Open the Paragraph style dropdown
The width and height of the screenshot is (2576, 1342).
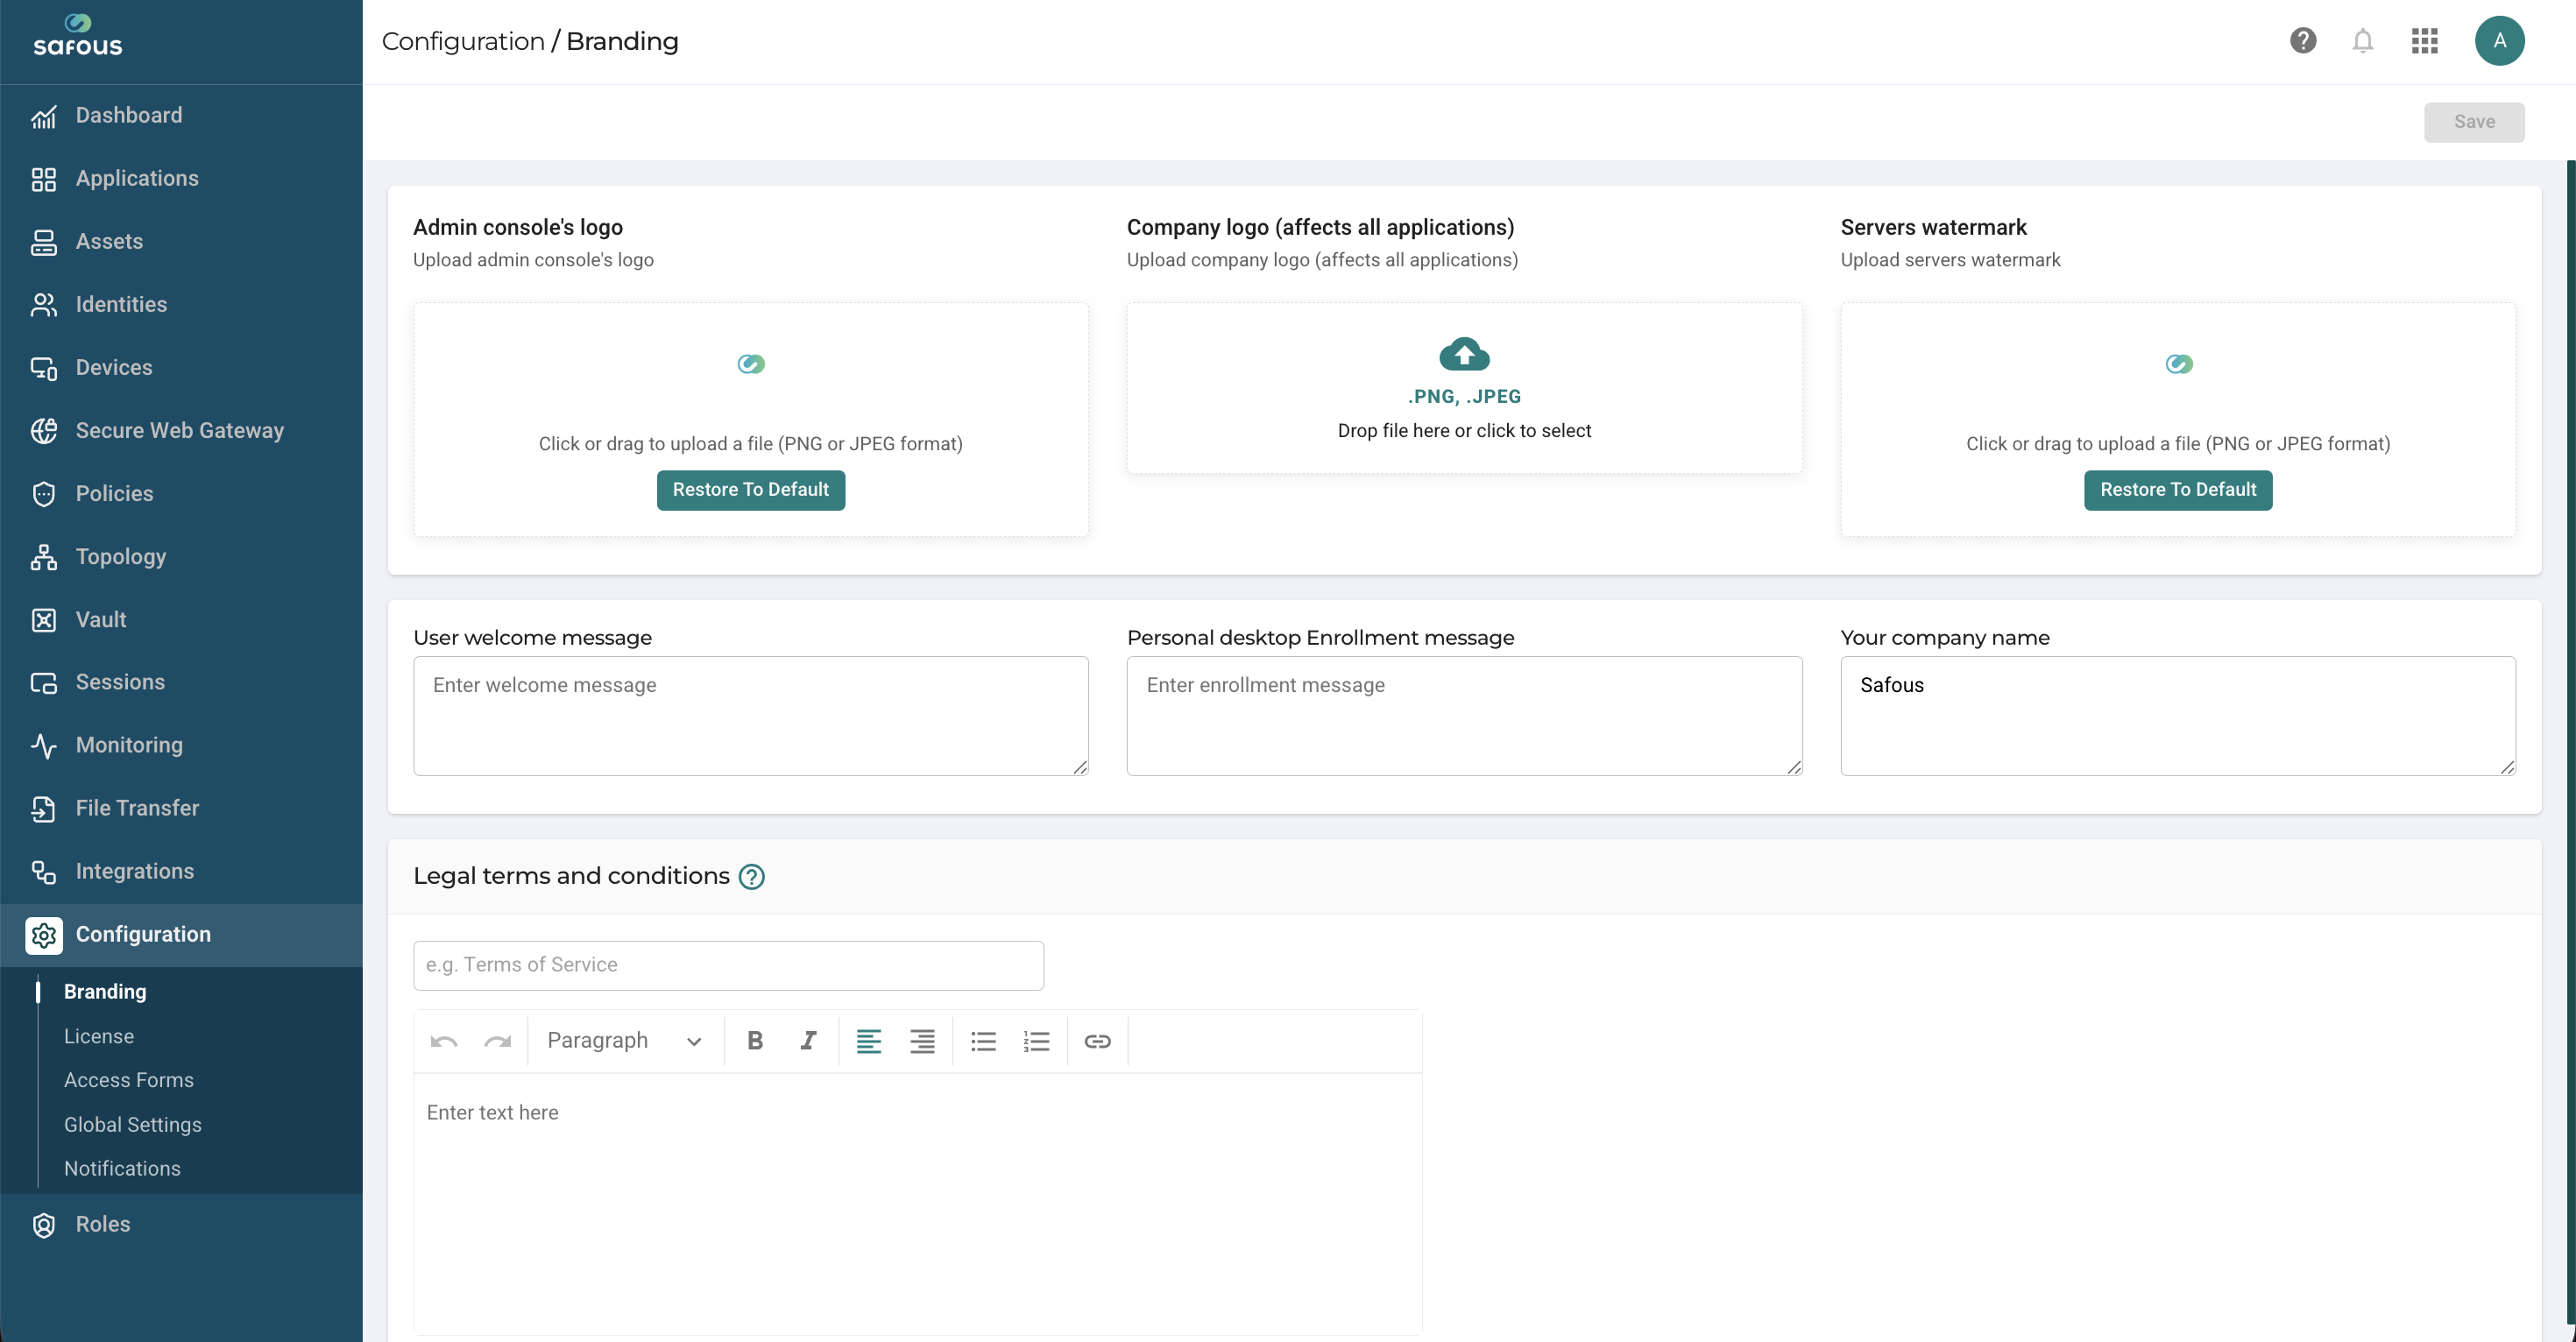pos(624,1041)
